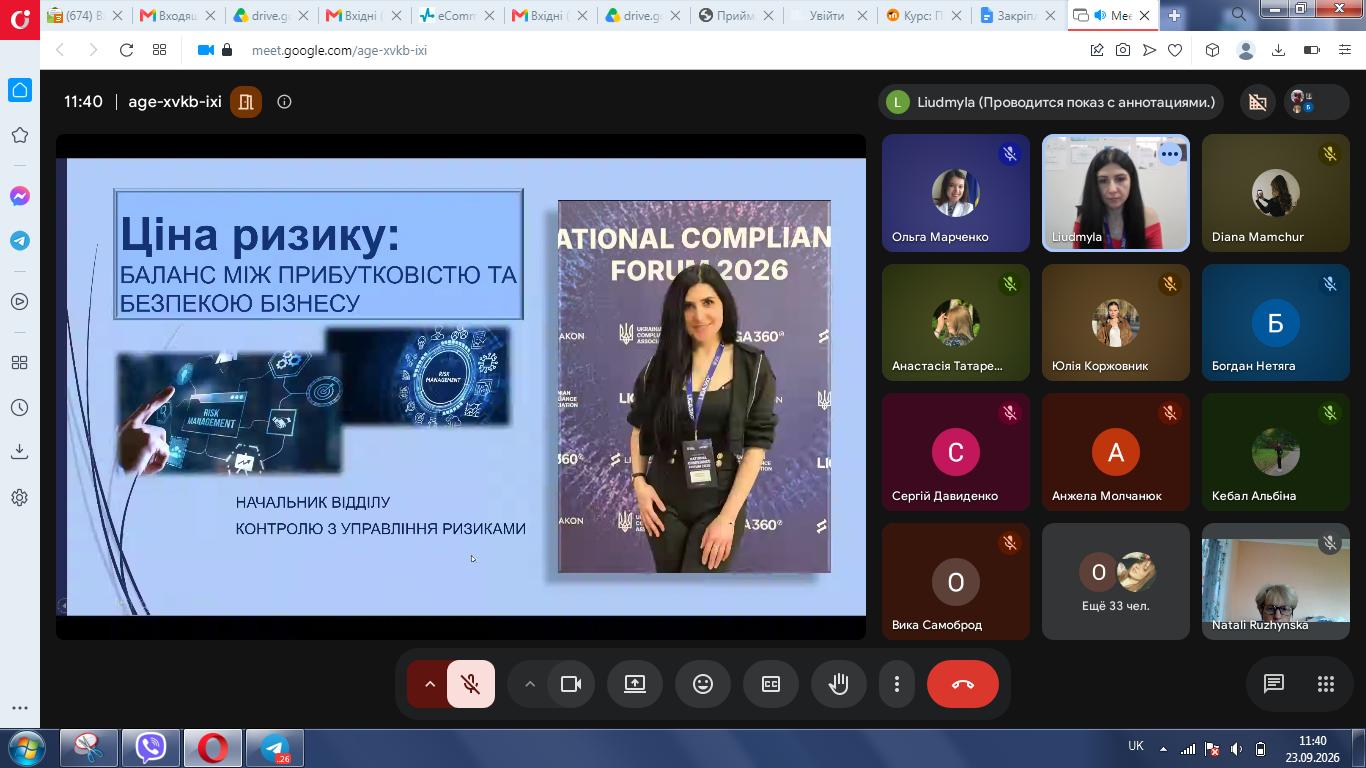Open meeting info icon next to code
Viewport: 1366px width, 768px height.
[x=284, y=102]
